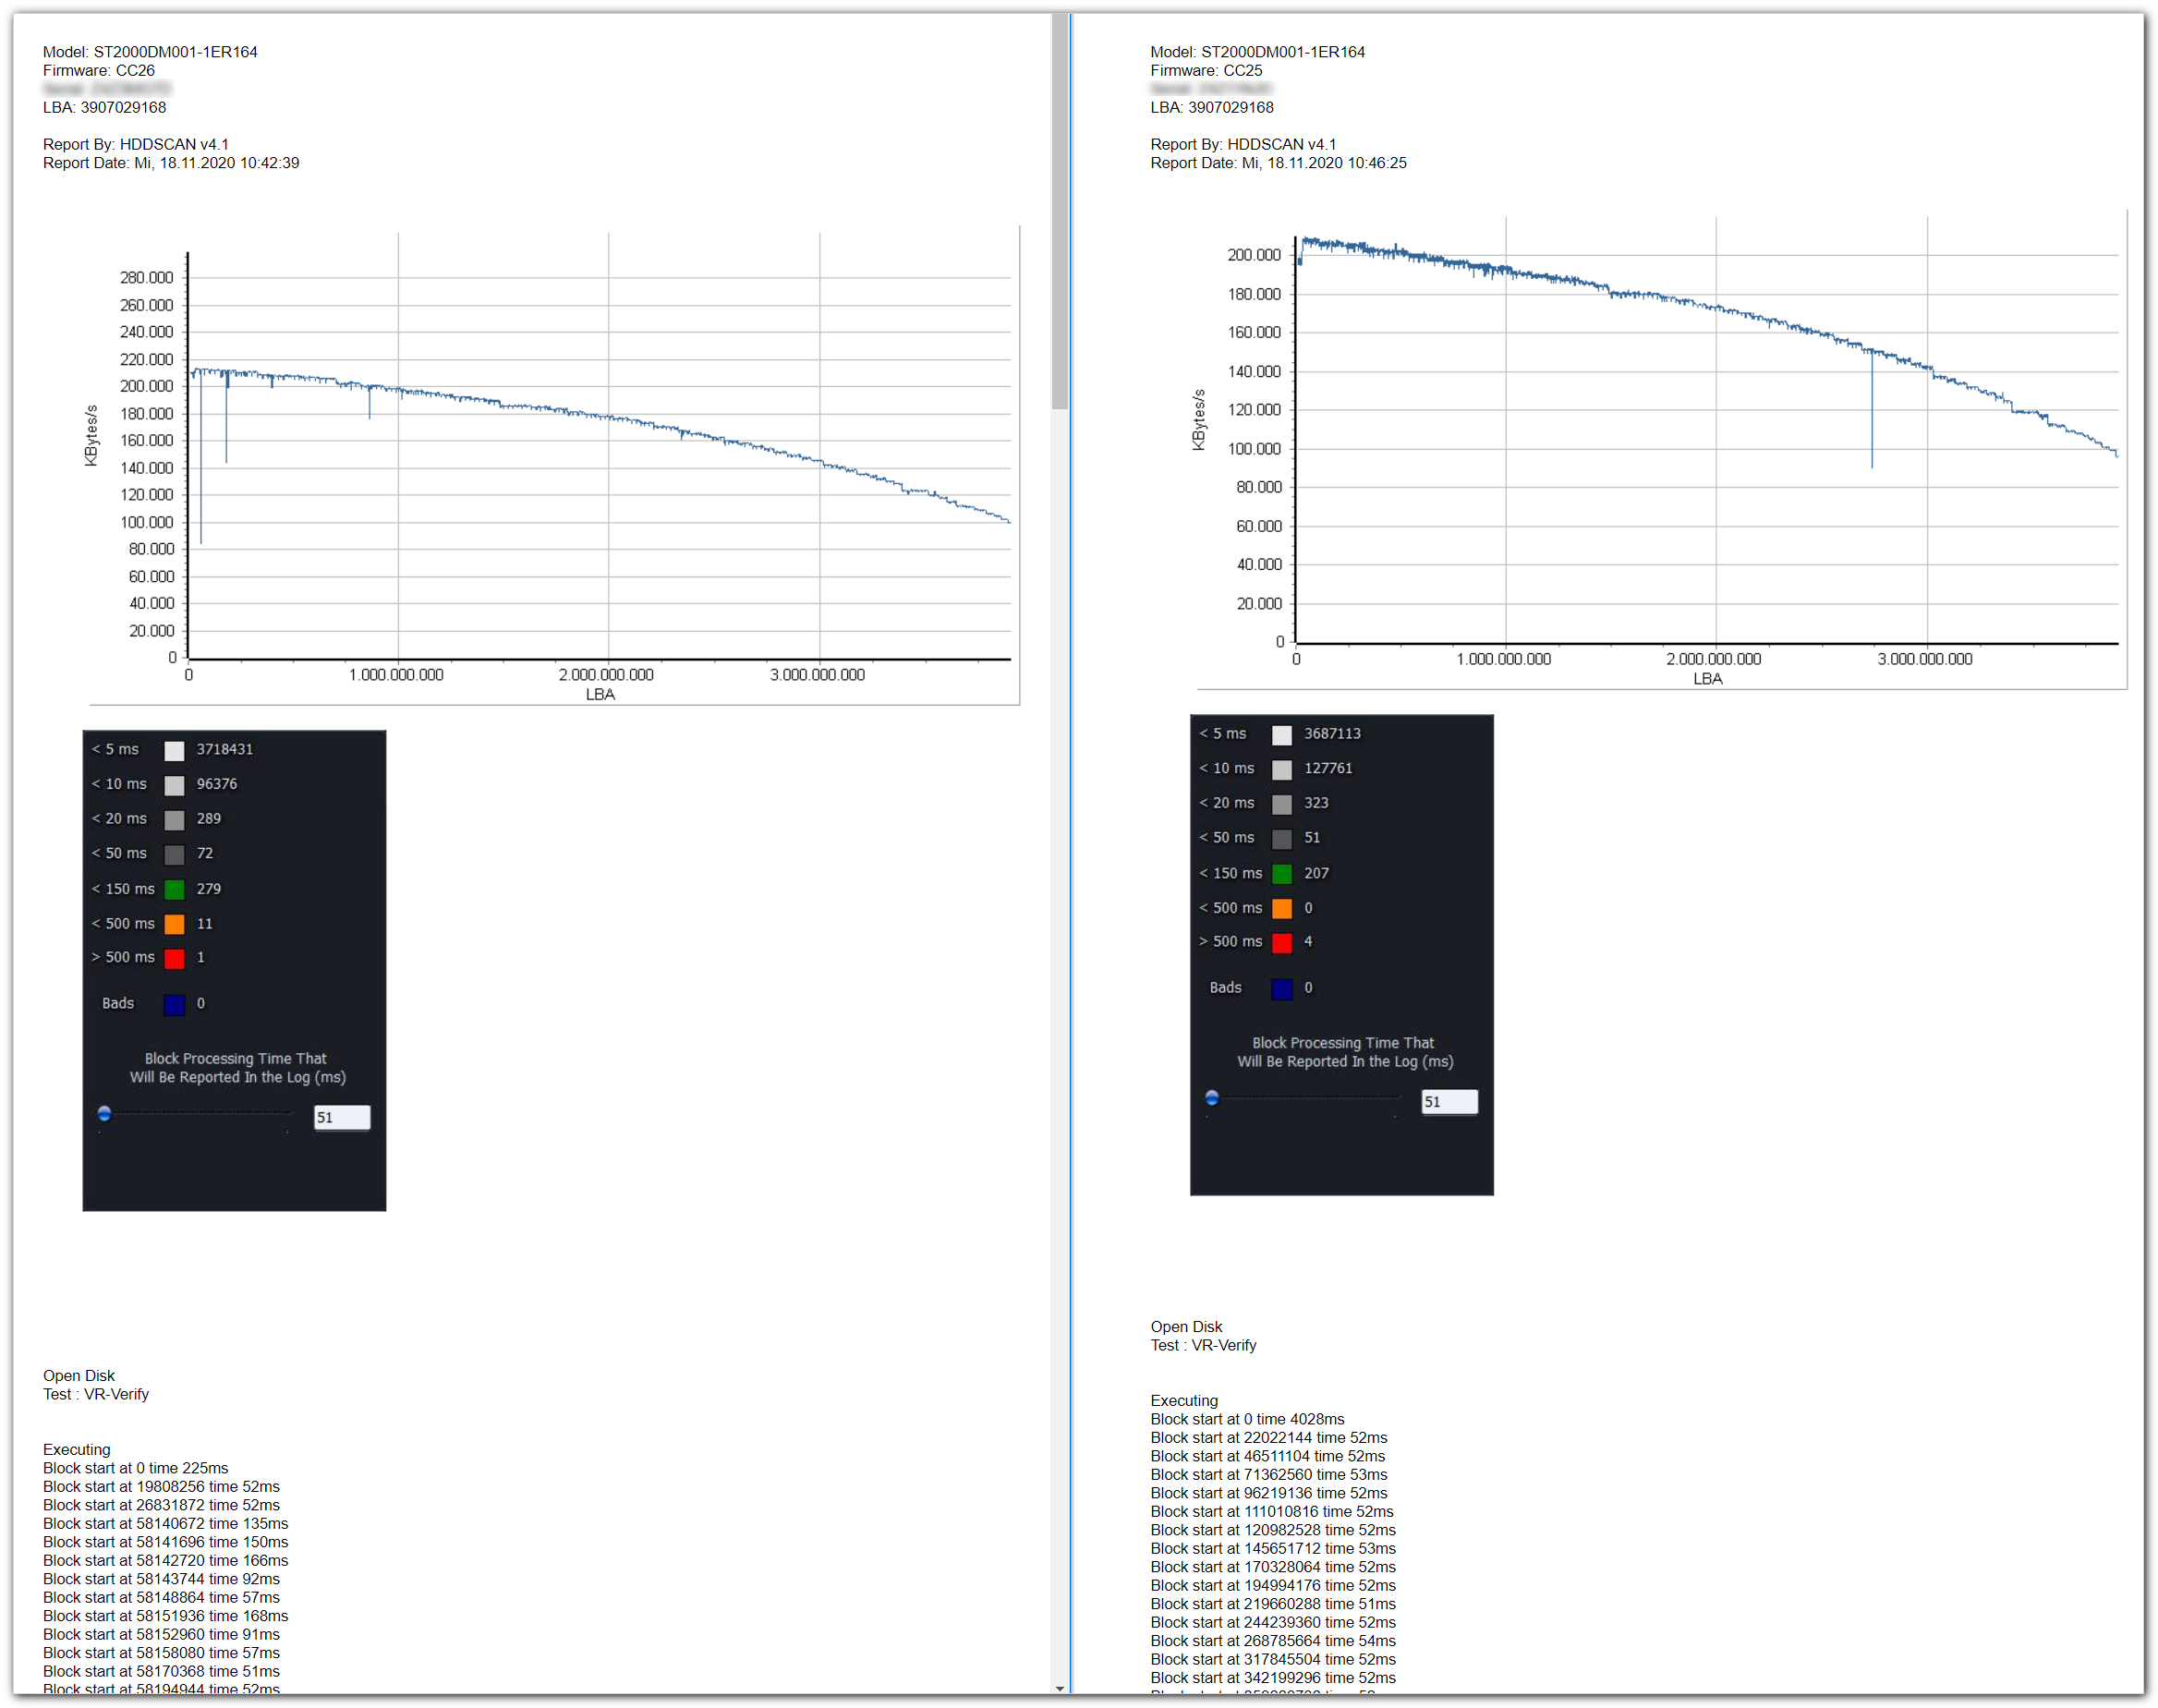Click the dark blue Bads swatch in left report

point(174,1004)
